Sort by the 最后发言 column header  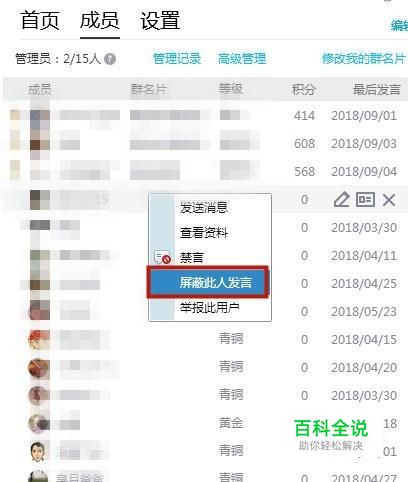point(377,89)
